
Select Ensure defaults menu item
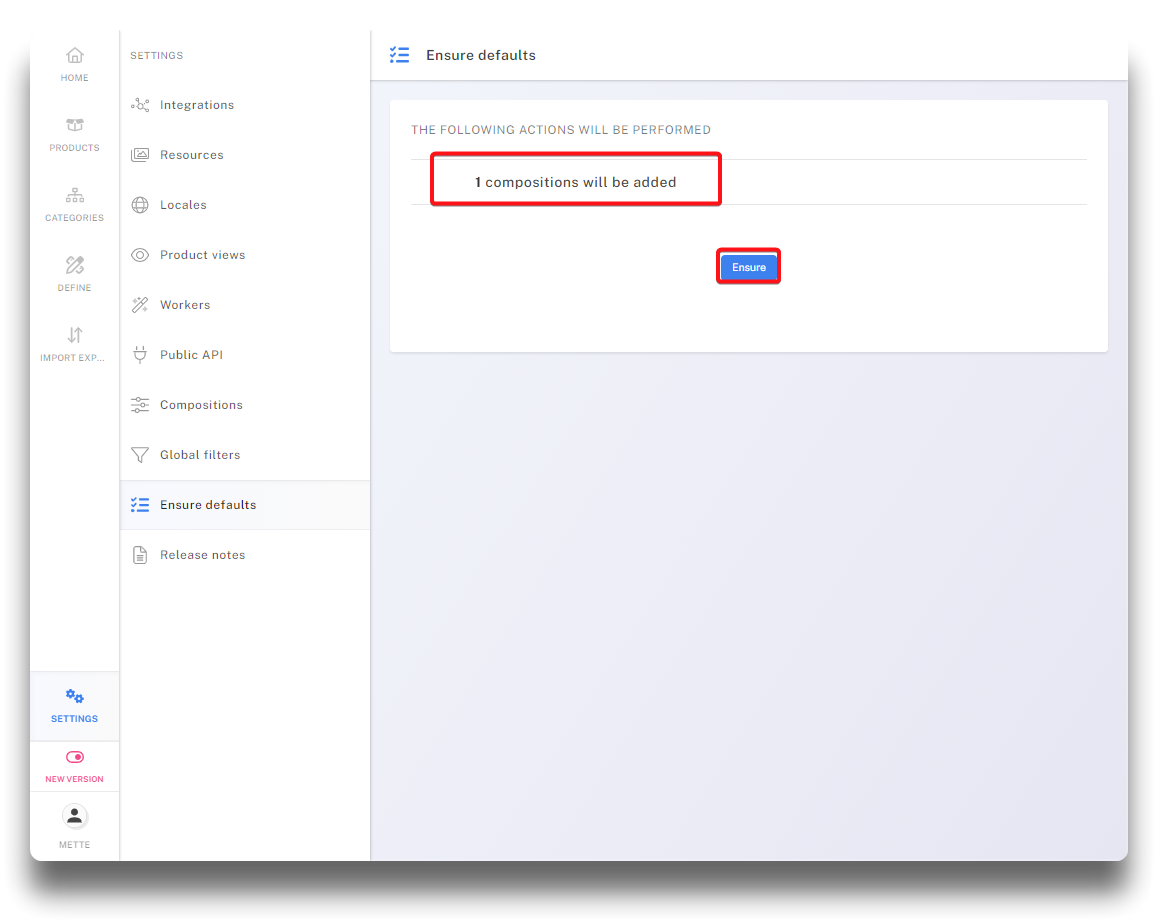pos(208,505)
